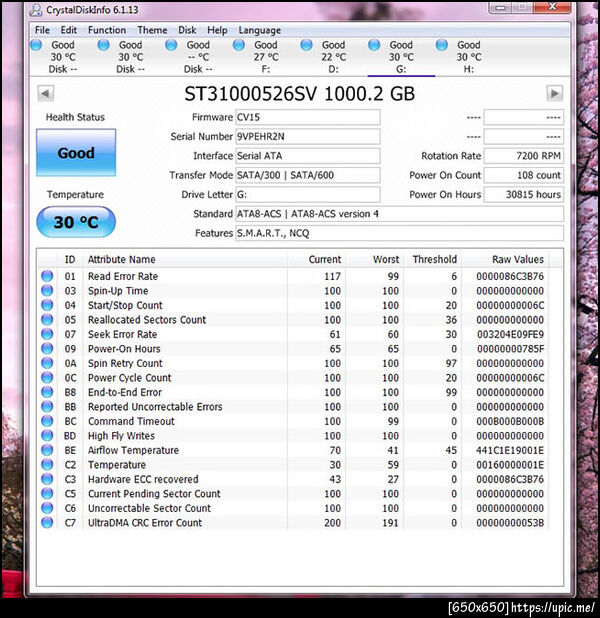Open the File menu
600x618 pixels.
click(x=42, y=30)
